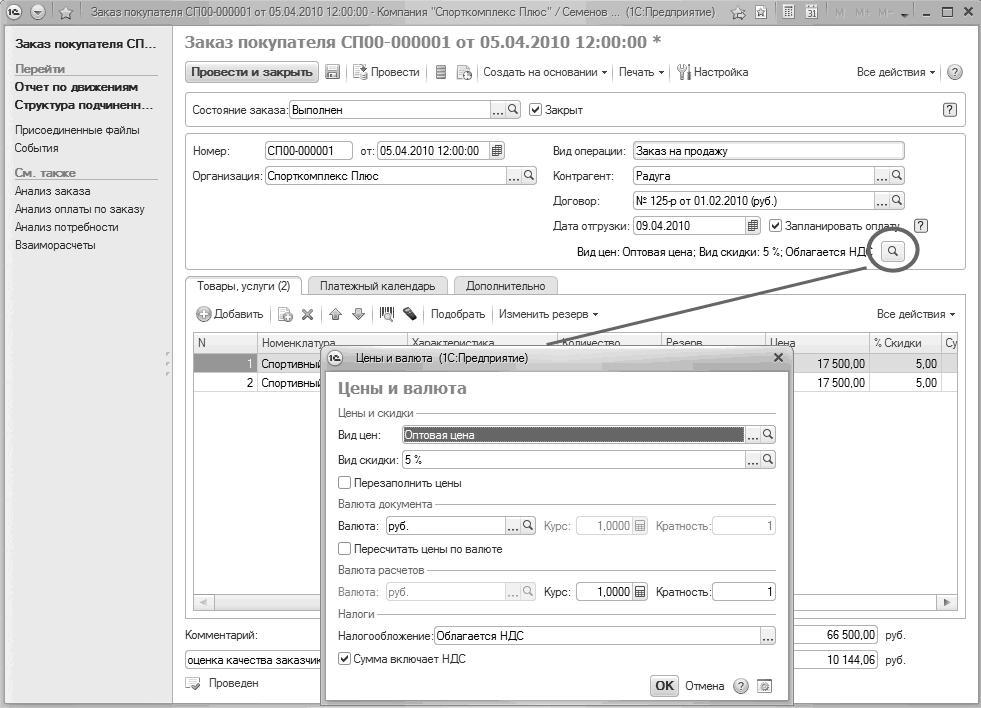Click ellipsis selector for Вид цен
Screen dimensions: 981x708
[753, 434]
